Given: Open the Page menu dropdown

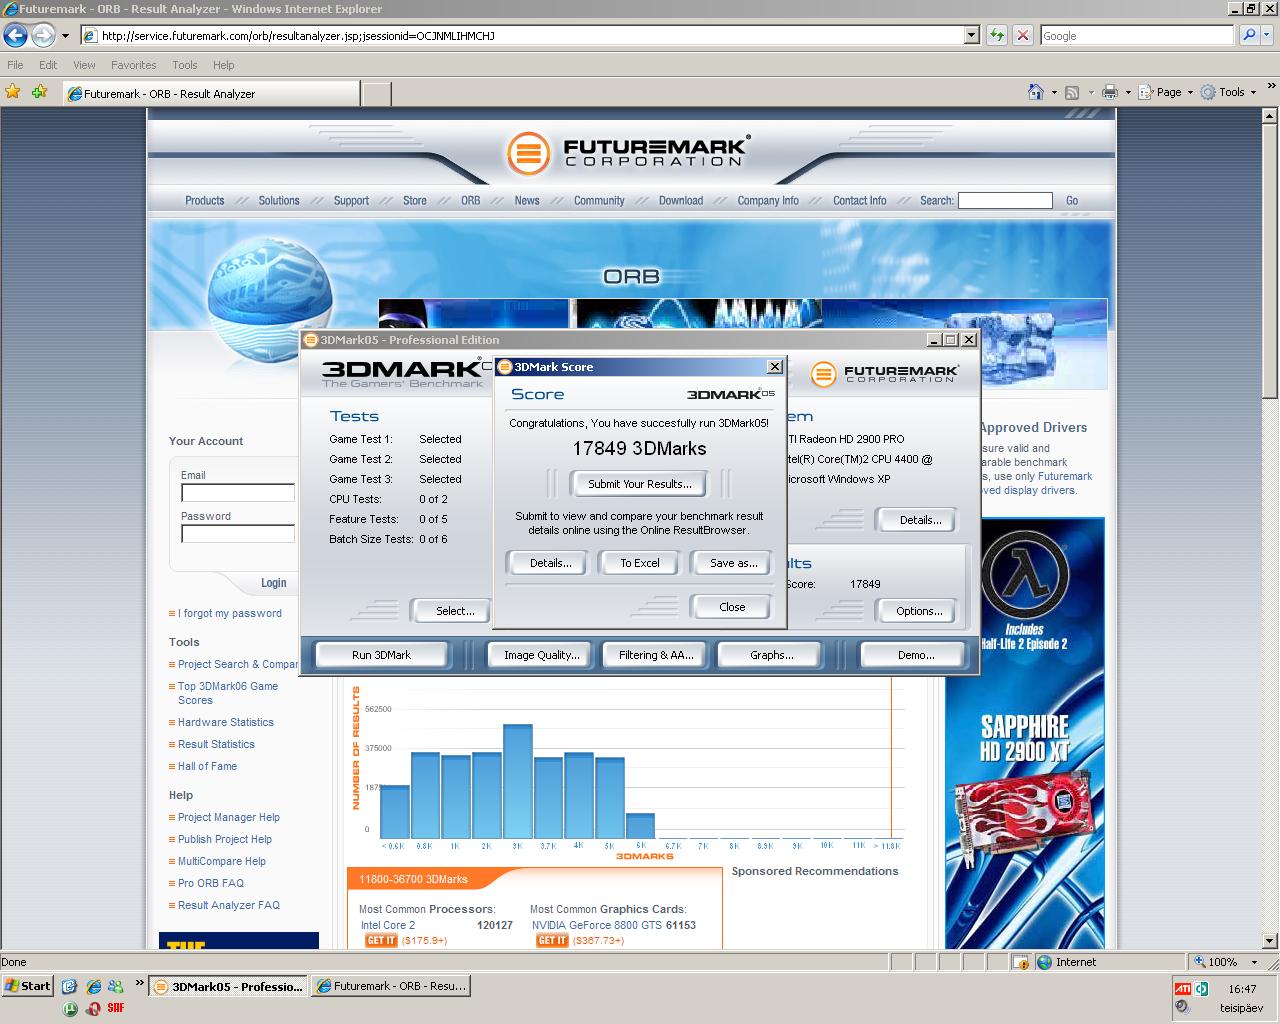Looking at the screenshot, I should tap(1166, 92).
